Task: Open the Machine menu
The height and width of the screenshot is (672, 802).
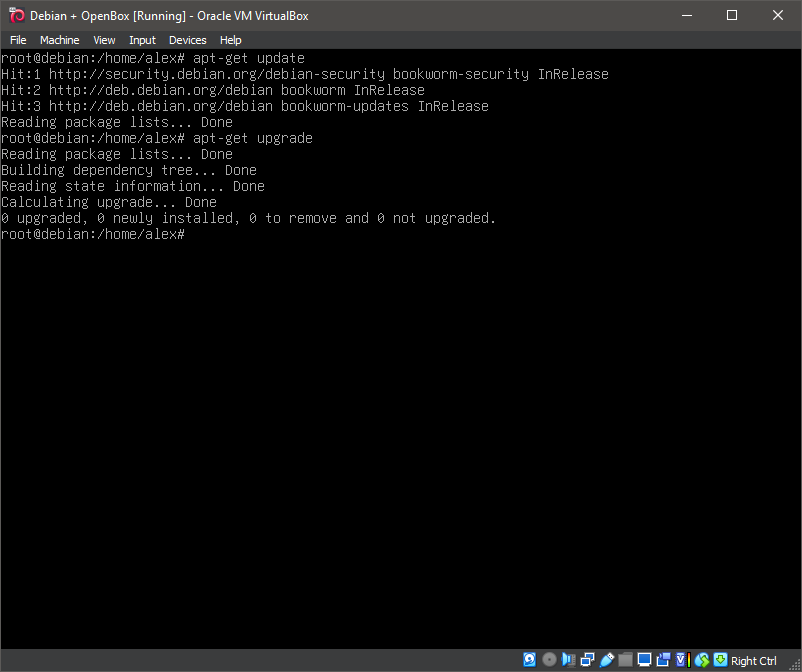Action: 59,40
